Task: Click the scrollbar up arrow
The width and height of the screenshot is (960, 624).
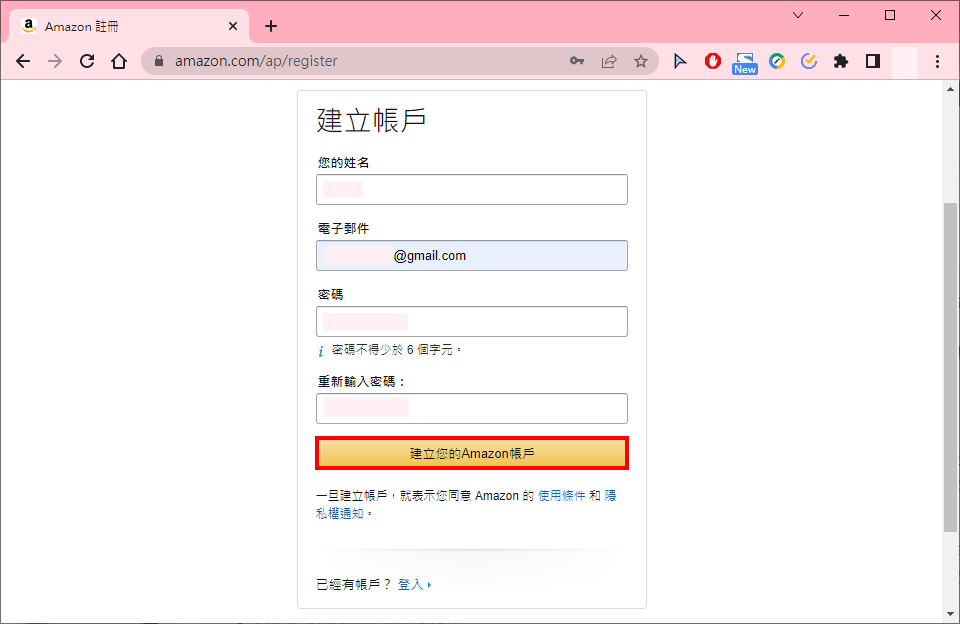Action: 950,89
